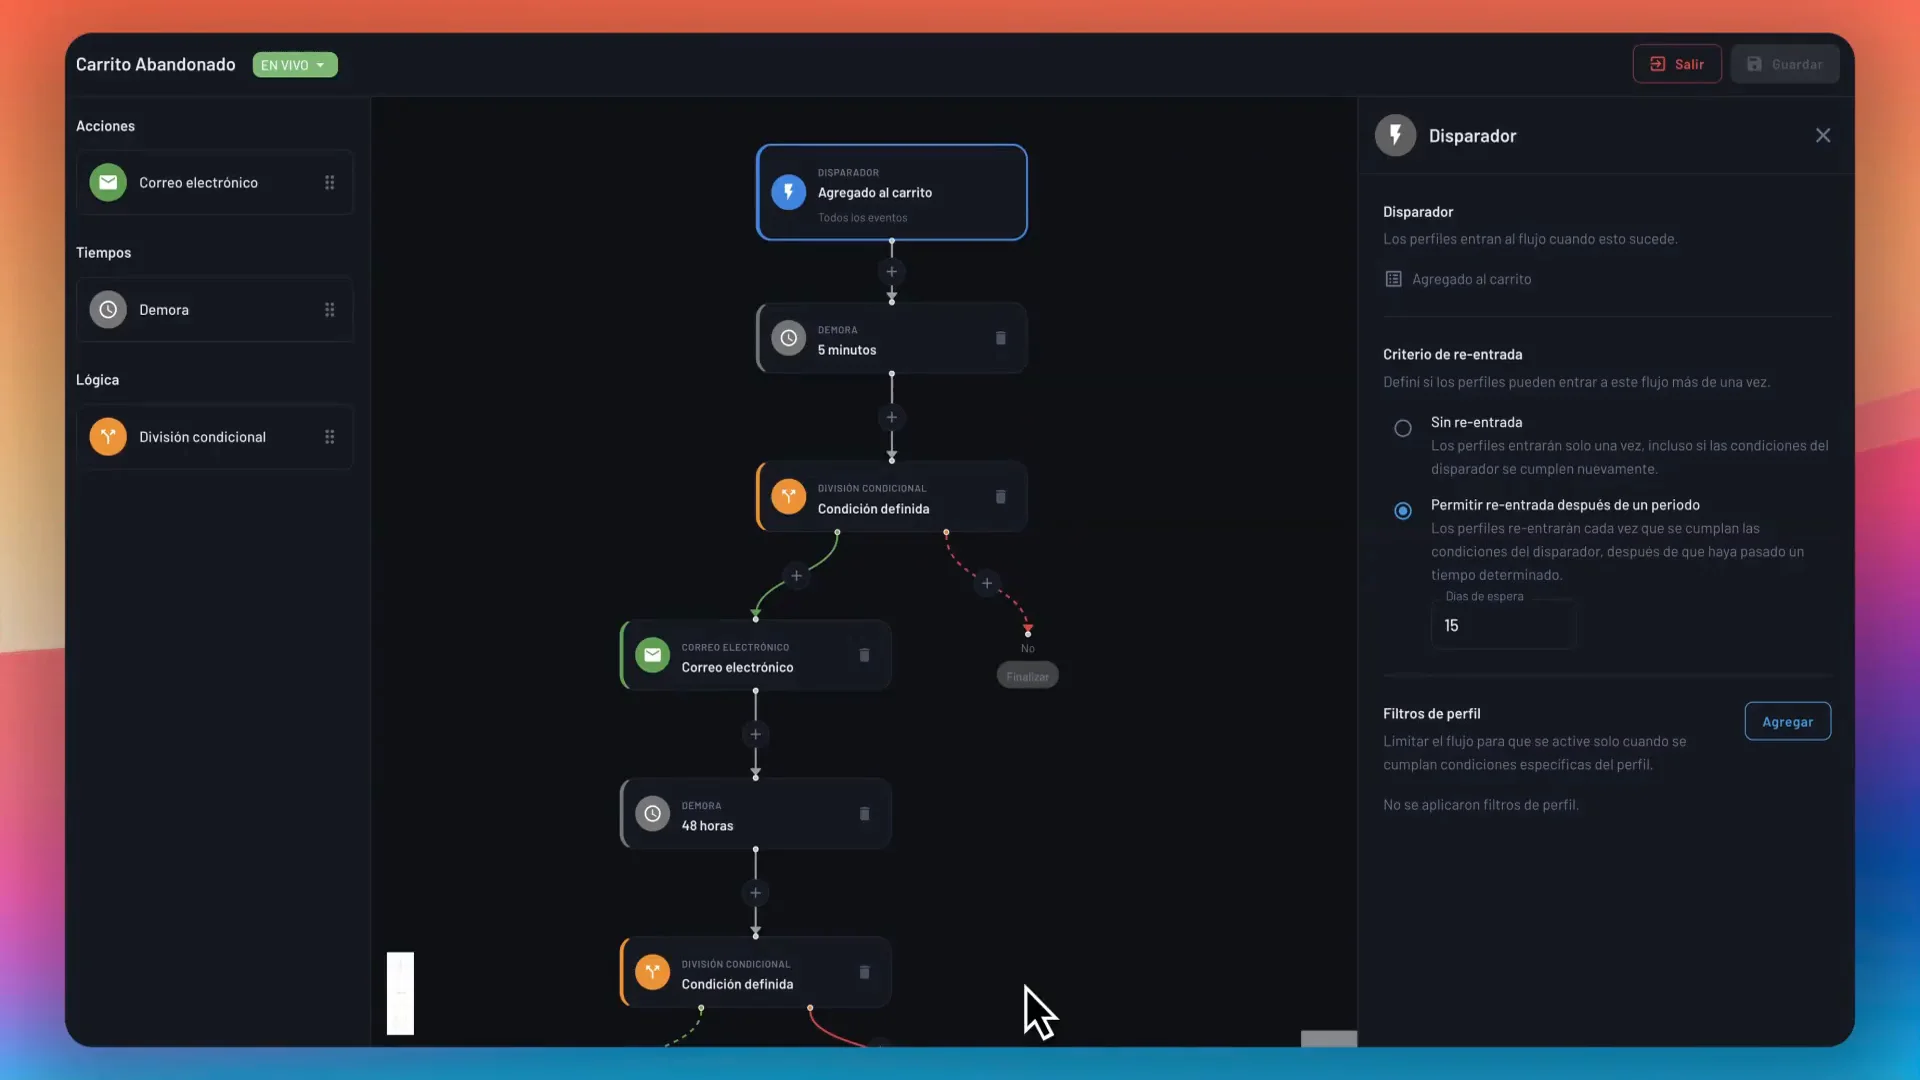Click the Días de espera input field

(x=1503, y=625)
